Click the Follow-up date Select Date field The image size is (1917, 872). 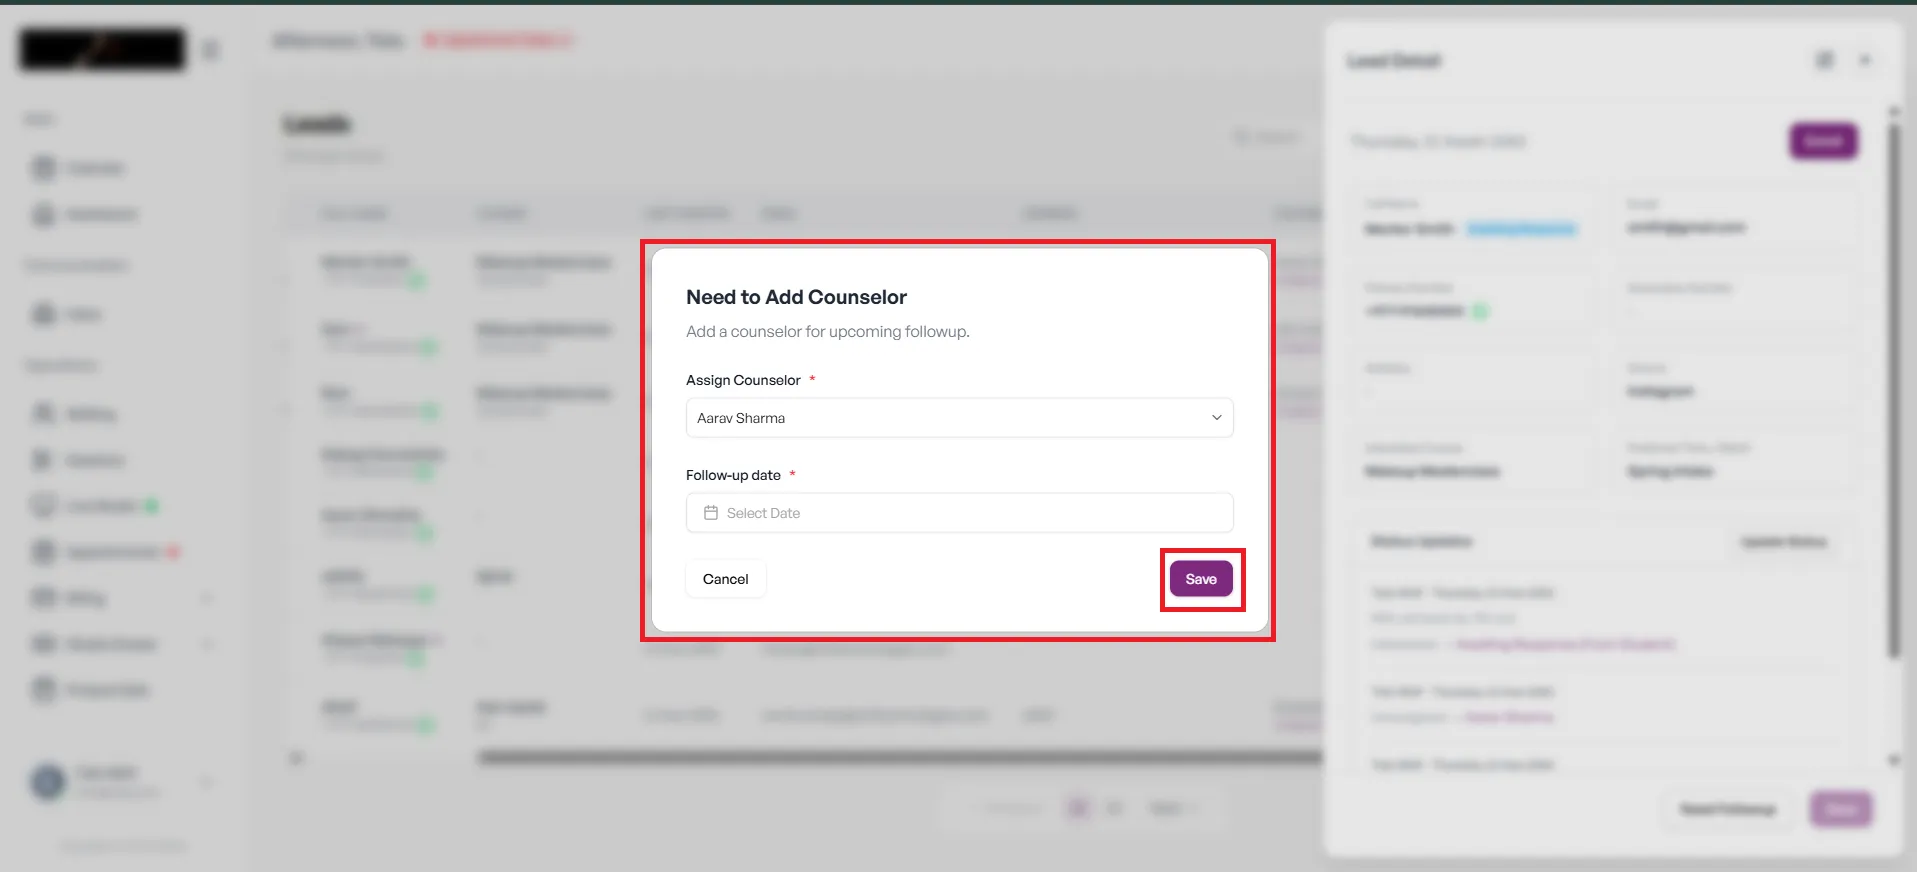click(x=959, y=513)
